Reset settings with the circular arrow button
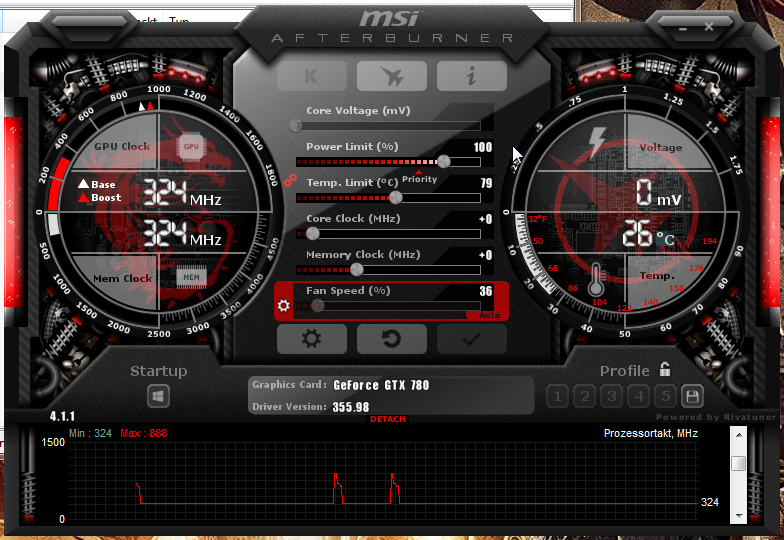Screen dimensions: 784x540 [x=392, y=339]
